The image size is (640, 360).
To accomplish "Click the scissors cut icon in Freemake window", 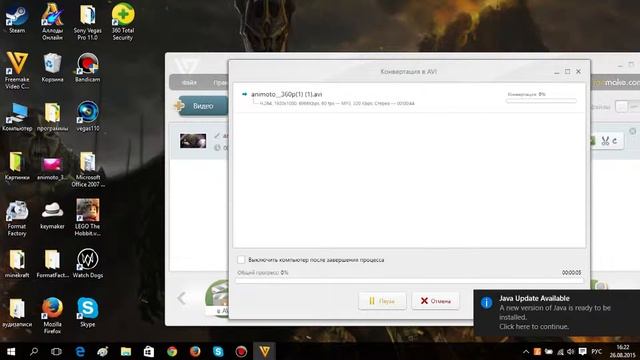I will [605, 141].
